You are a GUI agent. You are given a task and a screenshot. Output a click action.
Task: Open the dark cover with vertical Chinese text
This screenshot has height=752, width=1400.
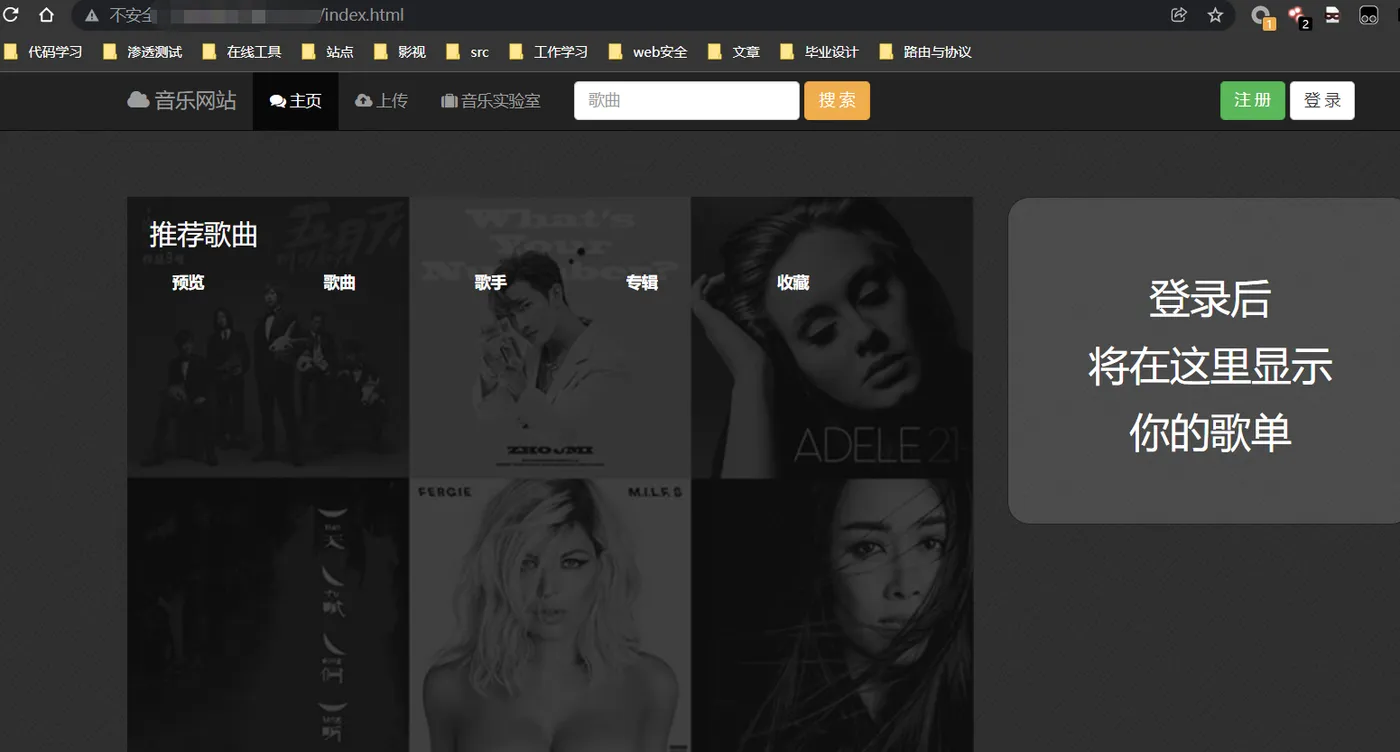tap(268, 615)
